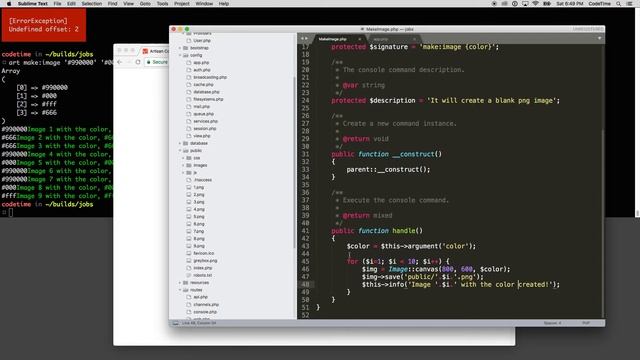The height and width of the screenshot is (360, 640).
Task: Click the AirPlay display icon in menu bar
Action: pyautogui.click(x=525, y=4)
